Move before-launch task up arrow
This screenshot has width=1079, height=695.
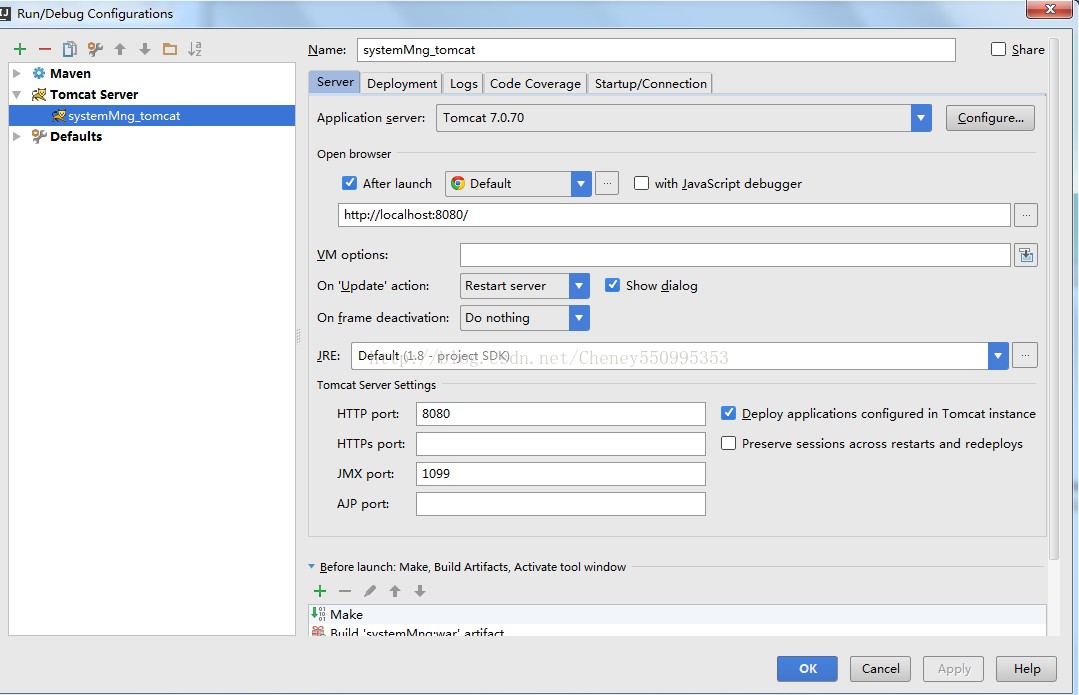point(395,591)
